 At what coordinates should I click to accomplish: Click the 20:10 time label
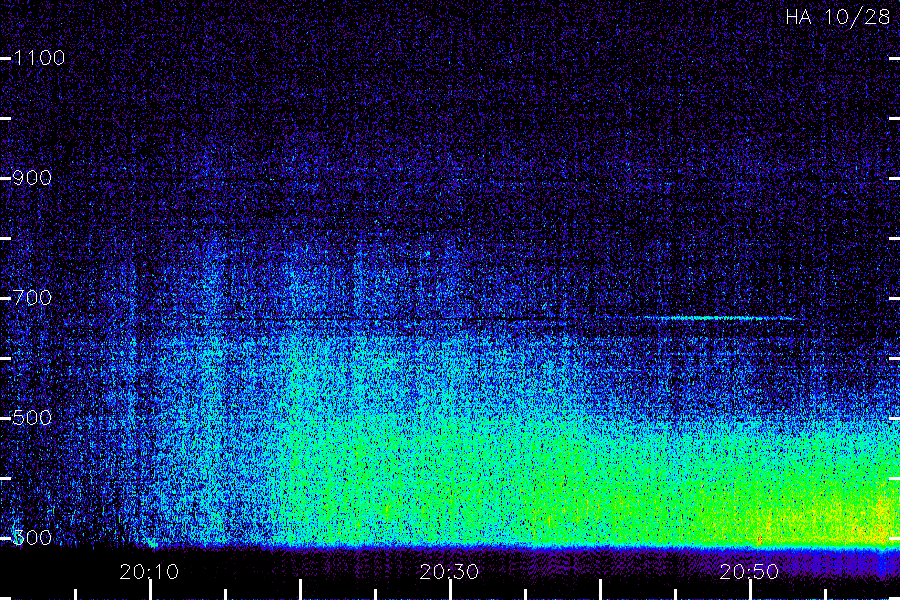[149, 572]
